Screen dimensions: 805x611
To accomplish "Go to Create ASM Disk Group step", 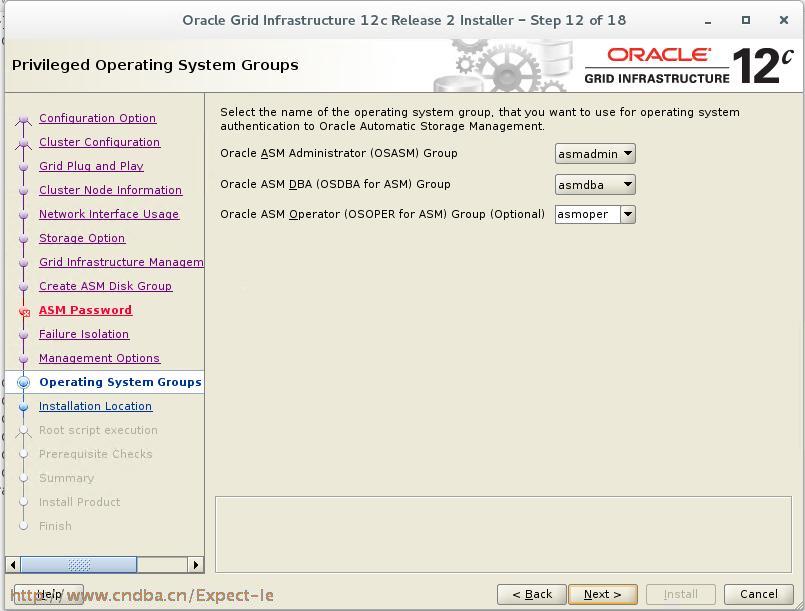I will 105,286.
